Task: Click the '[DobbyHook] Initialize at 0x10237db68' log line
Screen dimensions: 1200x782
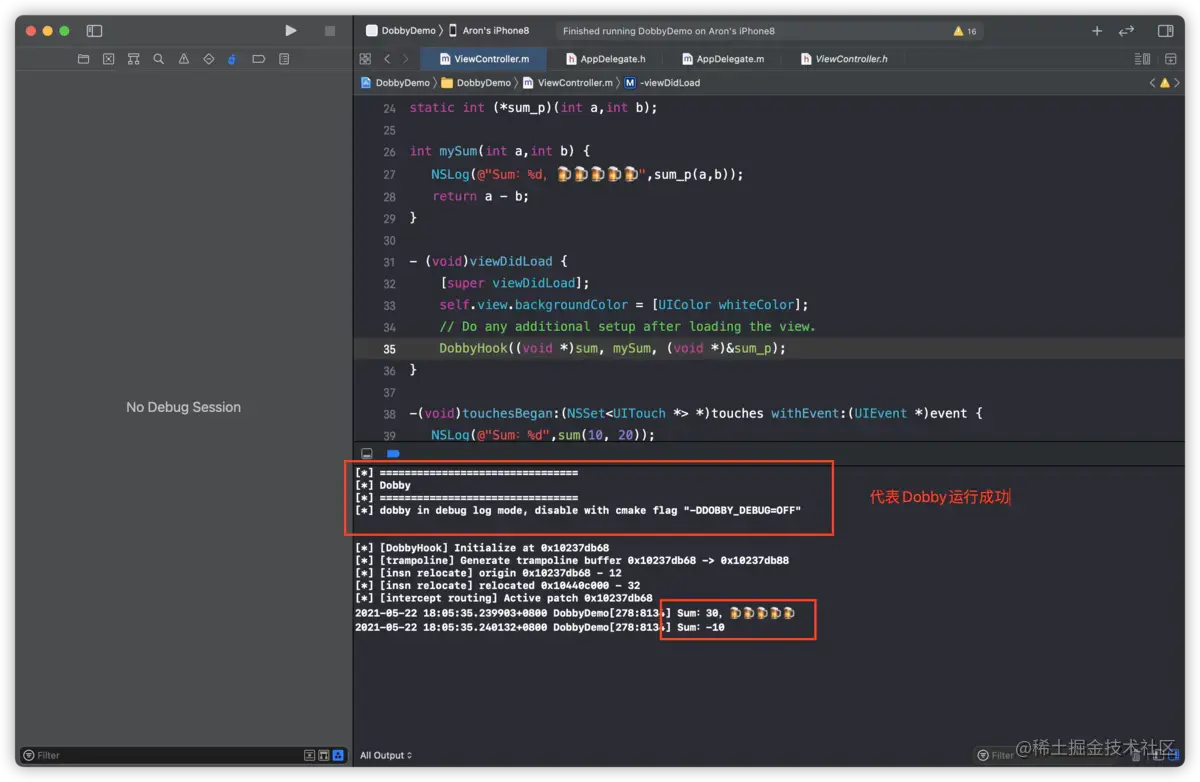Action: 482,548
